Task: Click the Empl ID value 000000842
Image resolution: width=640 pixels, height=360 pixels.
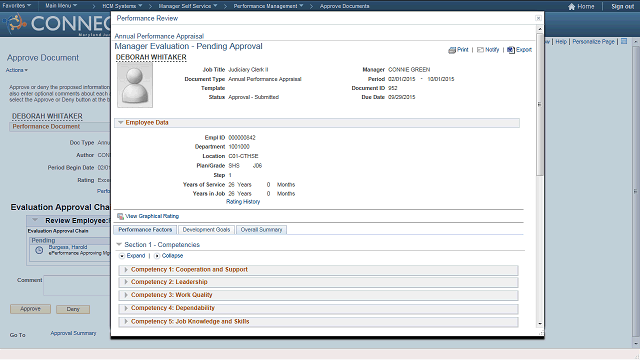Action: point(242,138)
